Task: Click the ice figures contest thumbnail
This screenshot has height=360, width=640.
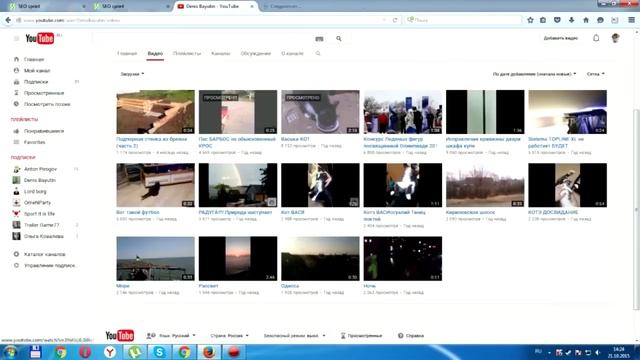Action: (403, 112)
